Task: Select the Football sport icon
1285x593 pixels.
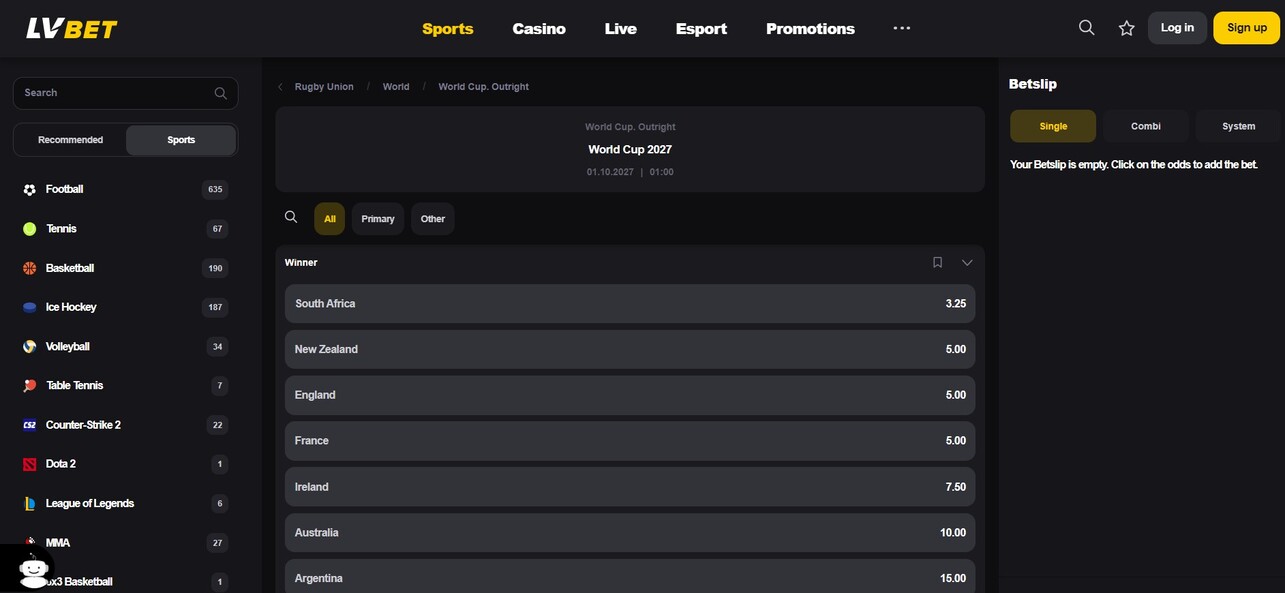Action: tap(28, 189)
